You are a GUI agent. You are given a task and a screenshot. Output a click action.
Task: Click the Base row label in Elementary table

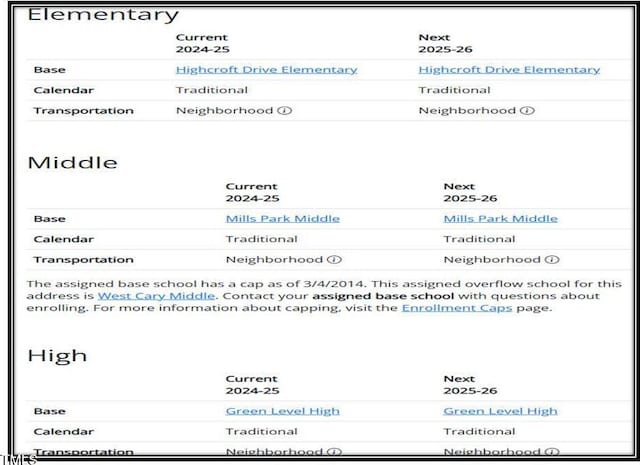[x=50, y=70]
